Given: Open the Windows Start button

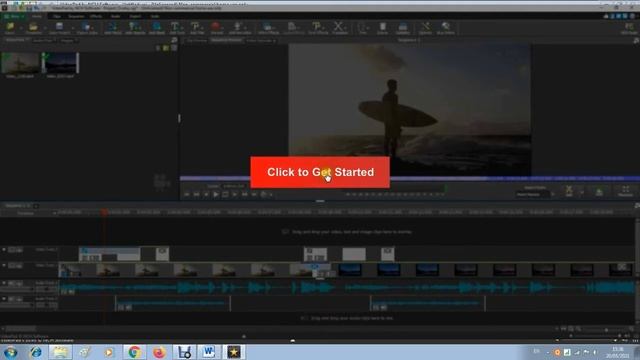Looking at the screenshot, I should pos(10,352).
